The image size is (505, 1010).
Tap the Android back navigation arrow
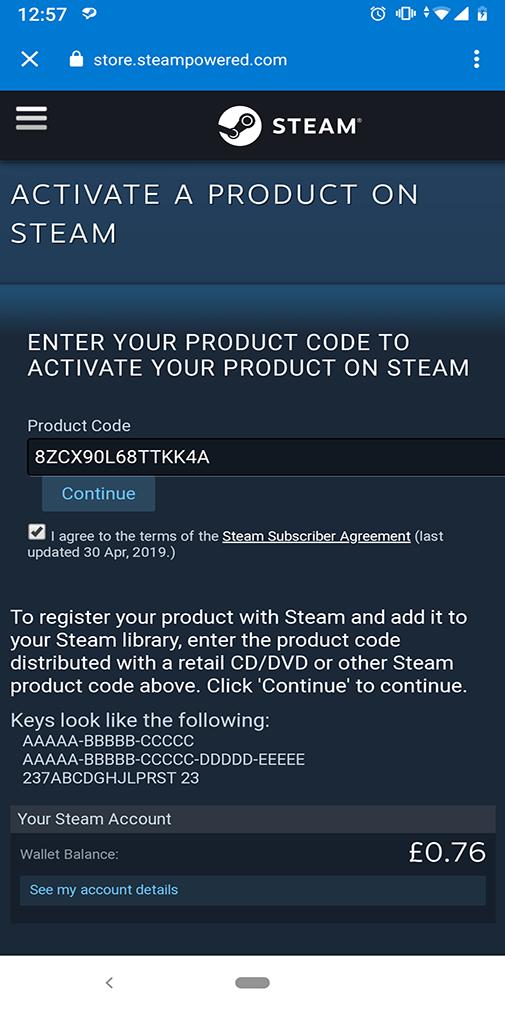[x=110, y=982]
